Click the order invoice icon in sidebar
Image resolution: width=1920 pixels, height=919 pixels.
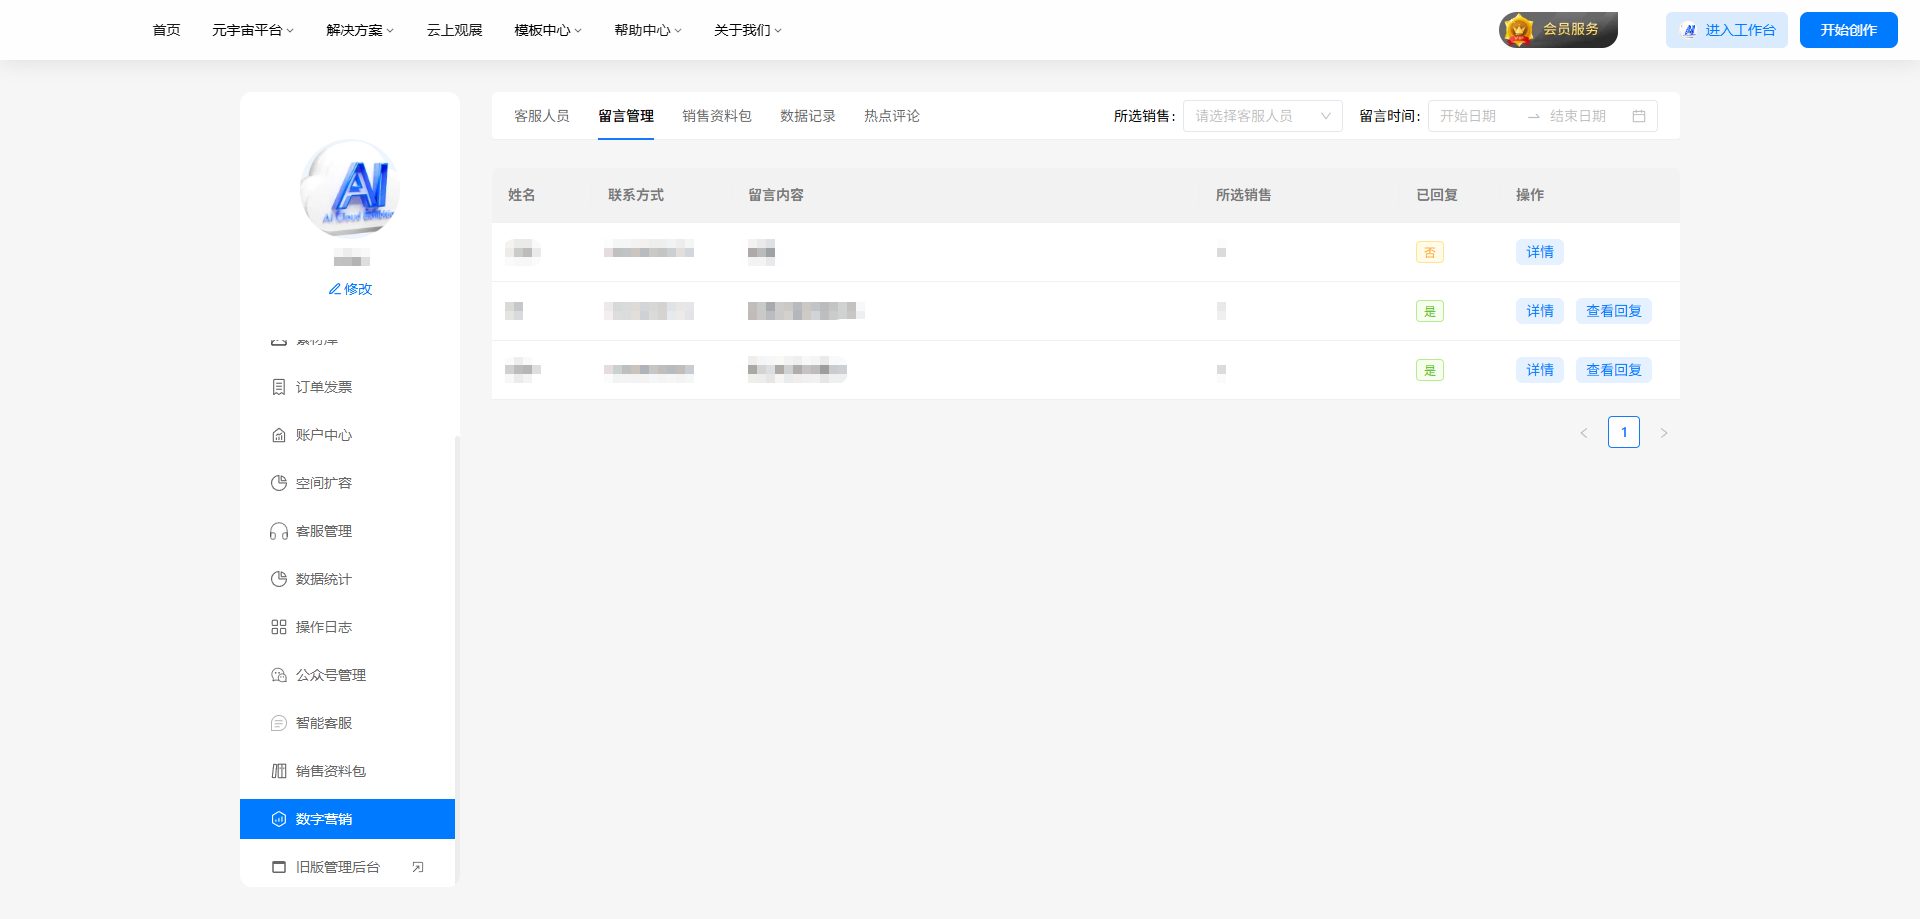pyautogui.click(x=279, y=387)
